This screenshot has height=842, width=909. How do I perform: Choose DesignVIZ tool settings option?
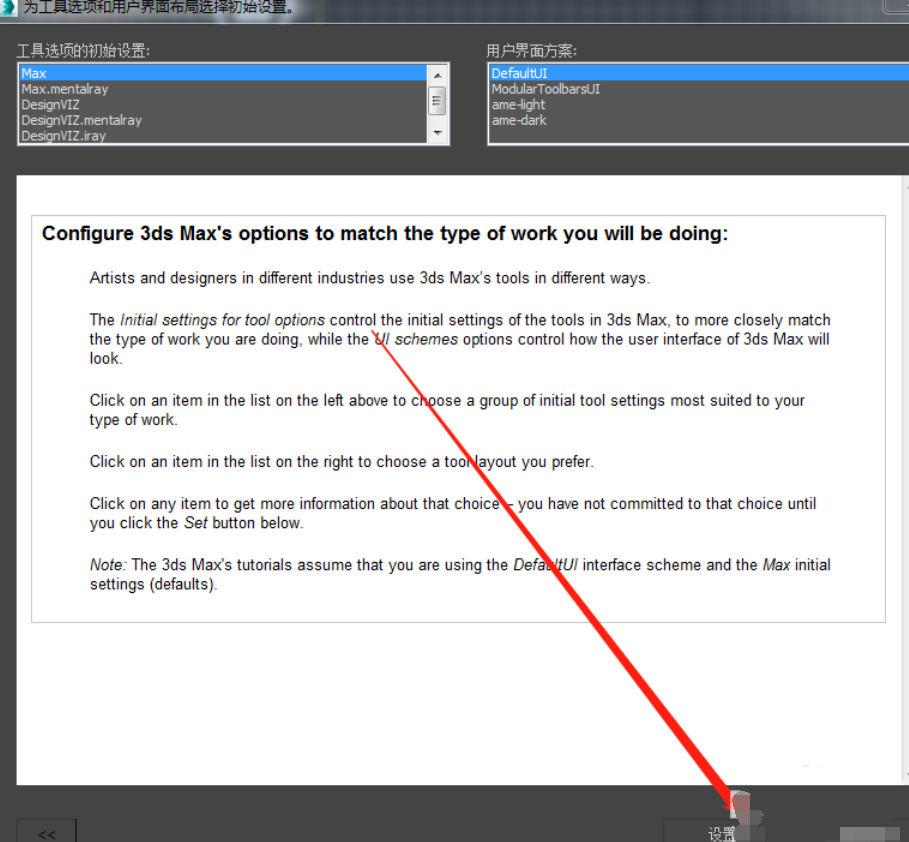(223, 104)
